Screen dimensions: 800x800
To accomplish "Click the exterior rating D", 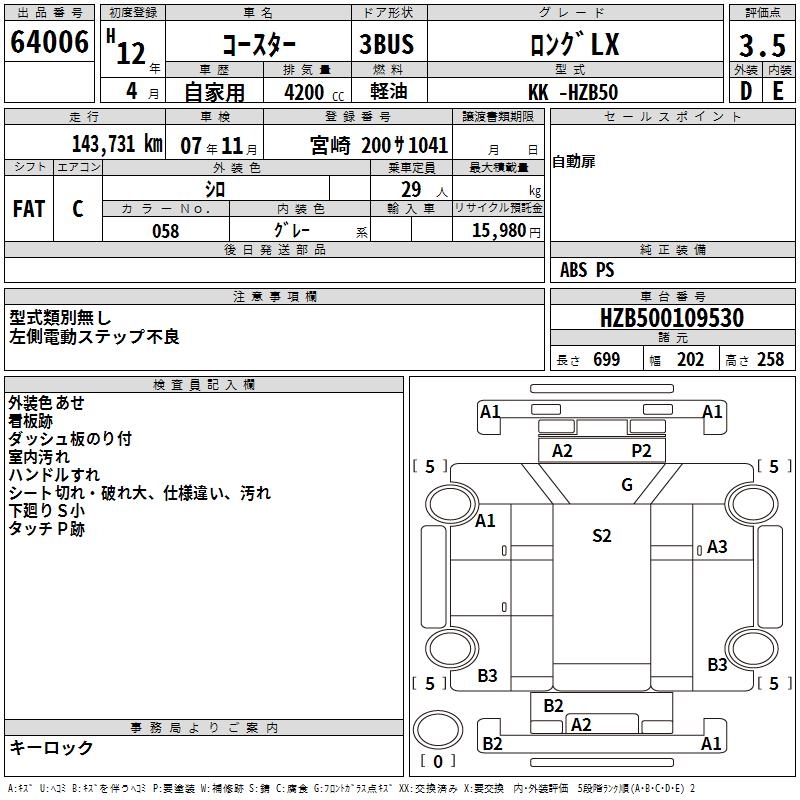I will pos(746,91).
